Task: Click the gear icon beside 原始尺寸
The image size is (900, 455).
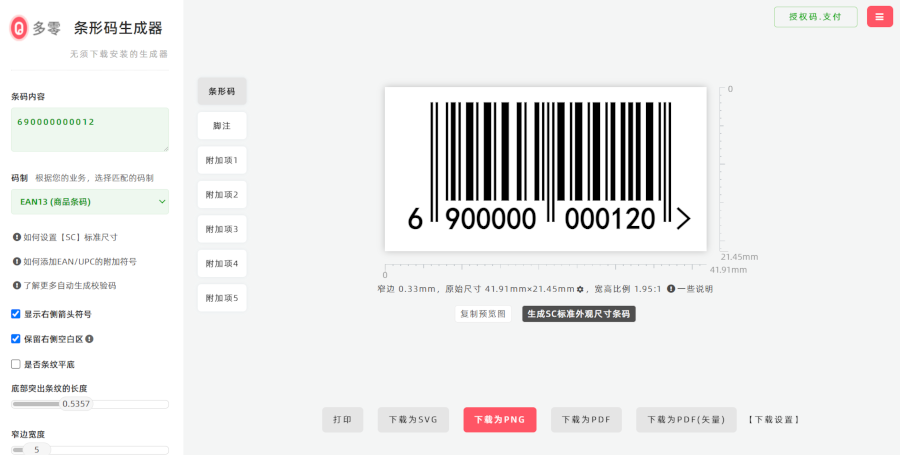Action: [580, 289]
